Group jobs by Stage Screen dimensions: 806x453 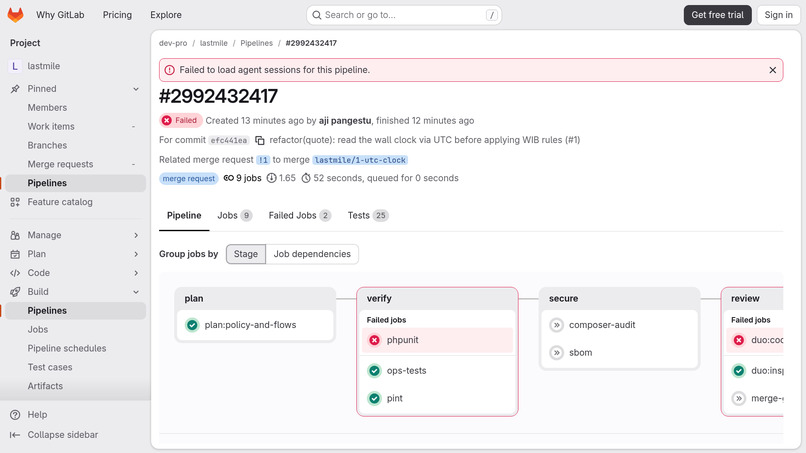(x=246, y=254)
